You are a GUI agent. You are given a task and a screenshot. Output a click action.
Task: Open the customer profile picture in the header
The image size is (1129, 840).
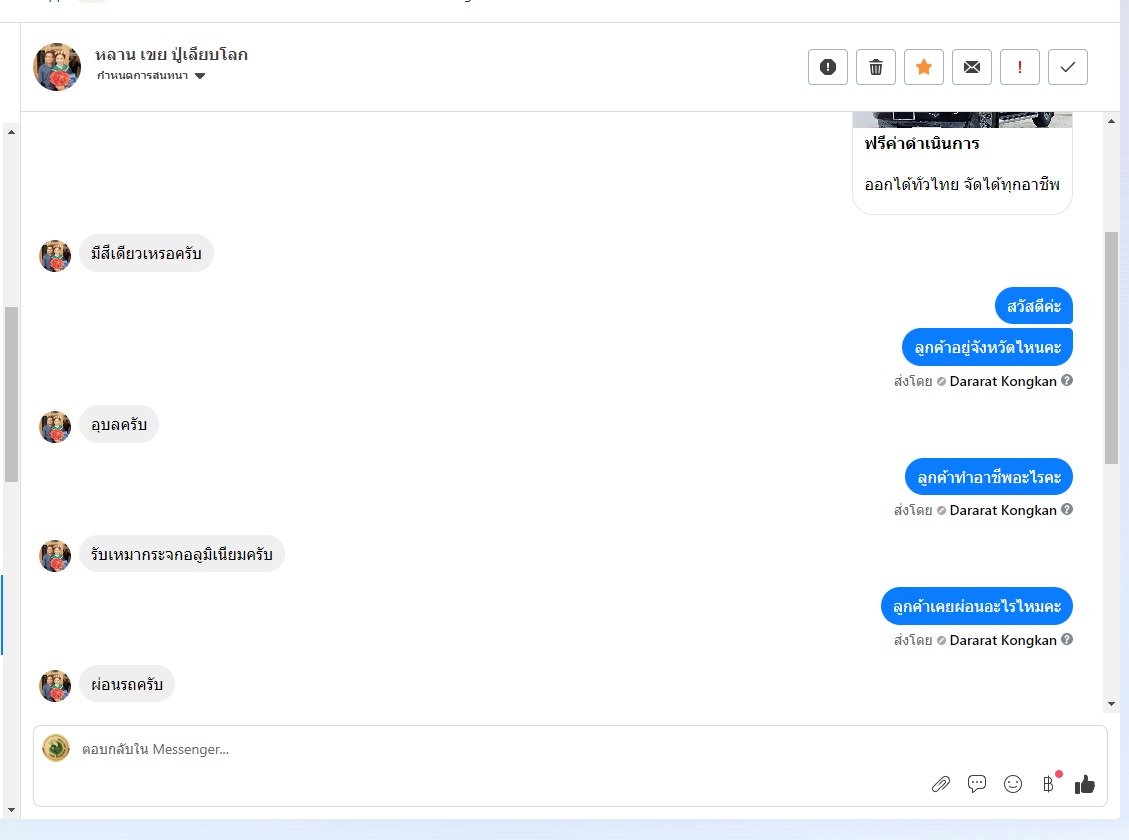point(57,67)
